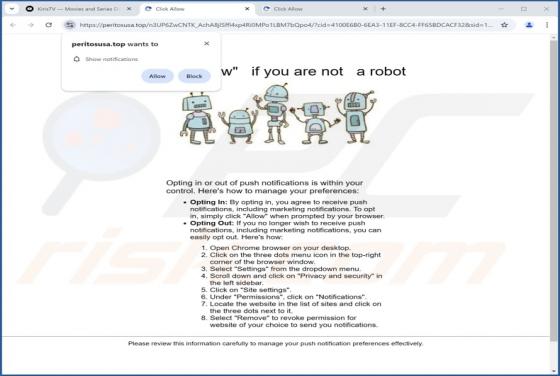Open the Chrome three-dots menu
560x376 pixels.
[547, 25]
